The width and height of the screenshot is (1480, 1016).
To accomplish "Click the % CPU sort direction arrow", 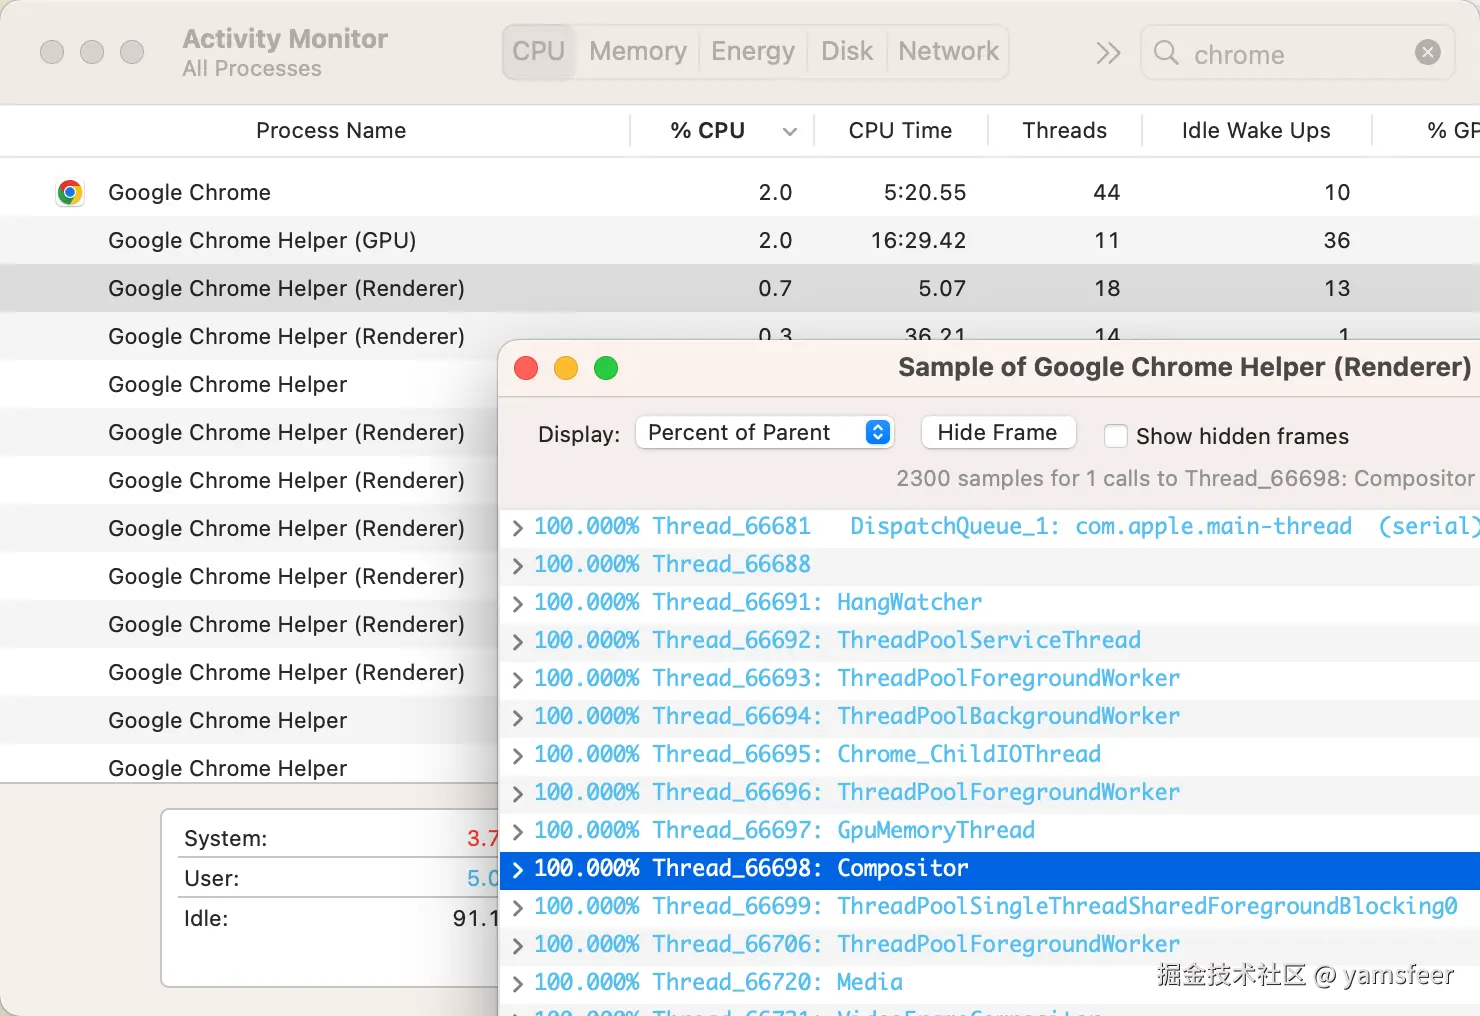I will 790,131.
